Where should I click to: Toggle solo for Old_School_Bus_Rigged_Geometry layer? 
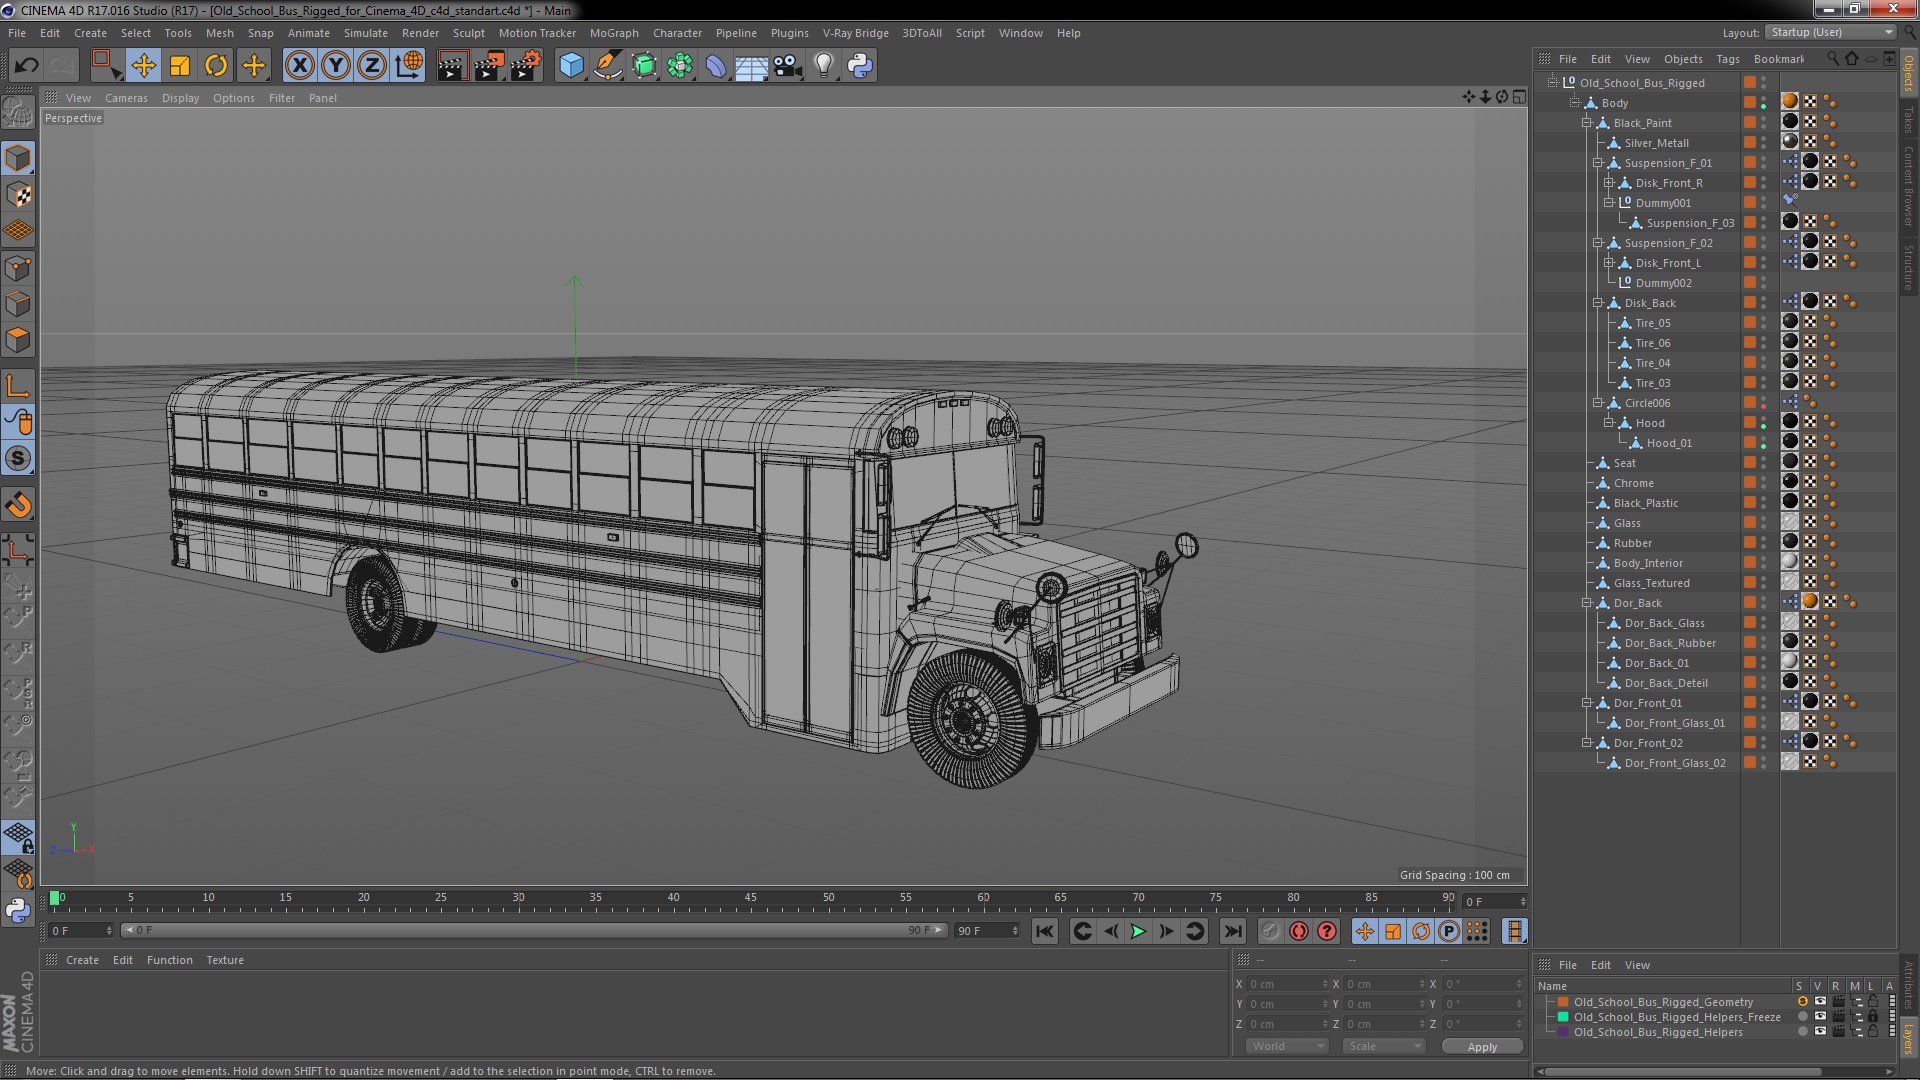pos(1802,1002)
